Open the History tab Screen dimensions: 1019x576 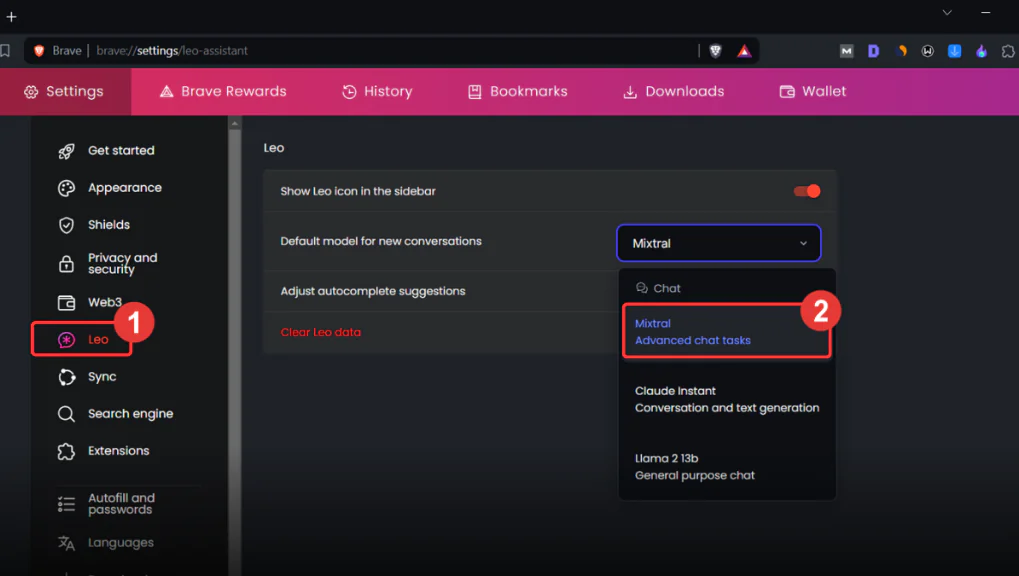pyautogui.click(x=377, y=92)
